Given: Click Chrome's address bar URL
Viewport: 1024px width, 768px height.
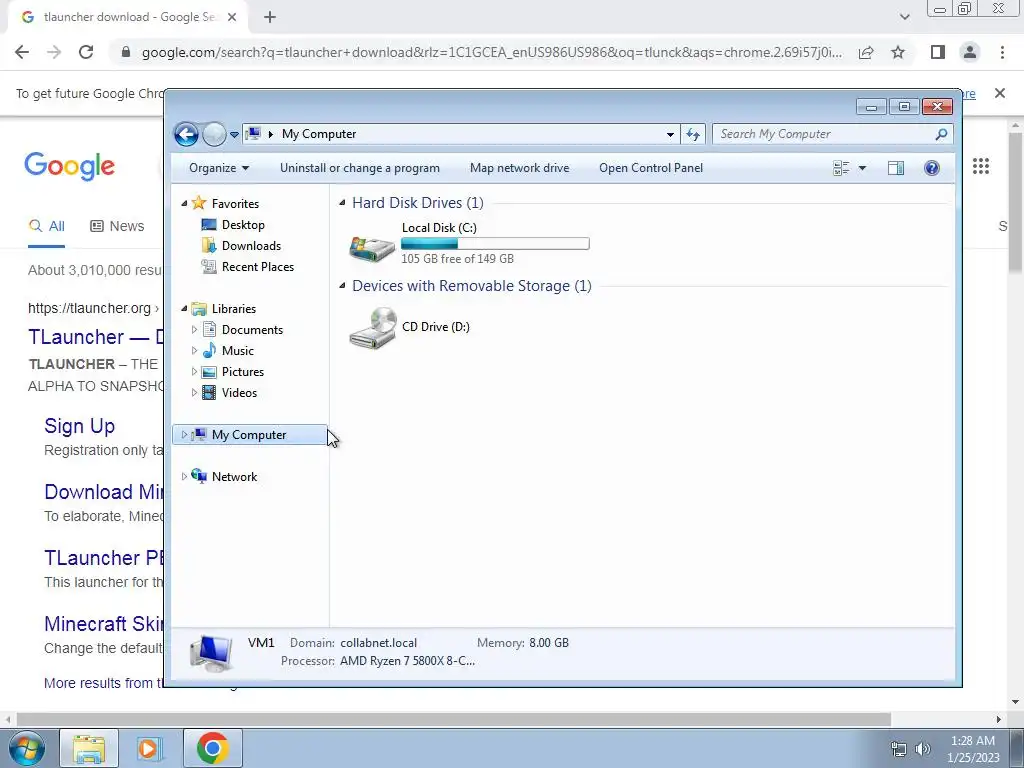Looking at the screenshot, I should tap(491, 52).
